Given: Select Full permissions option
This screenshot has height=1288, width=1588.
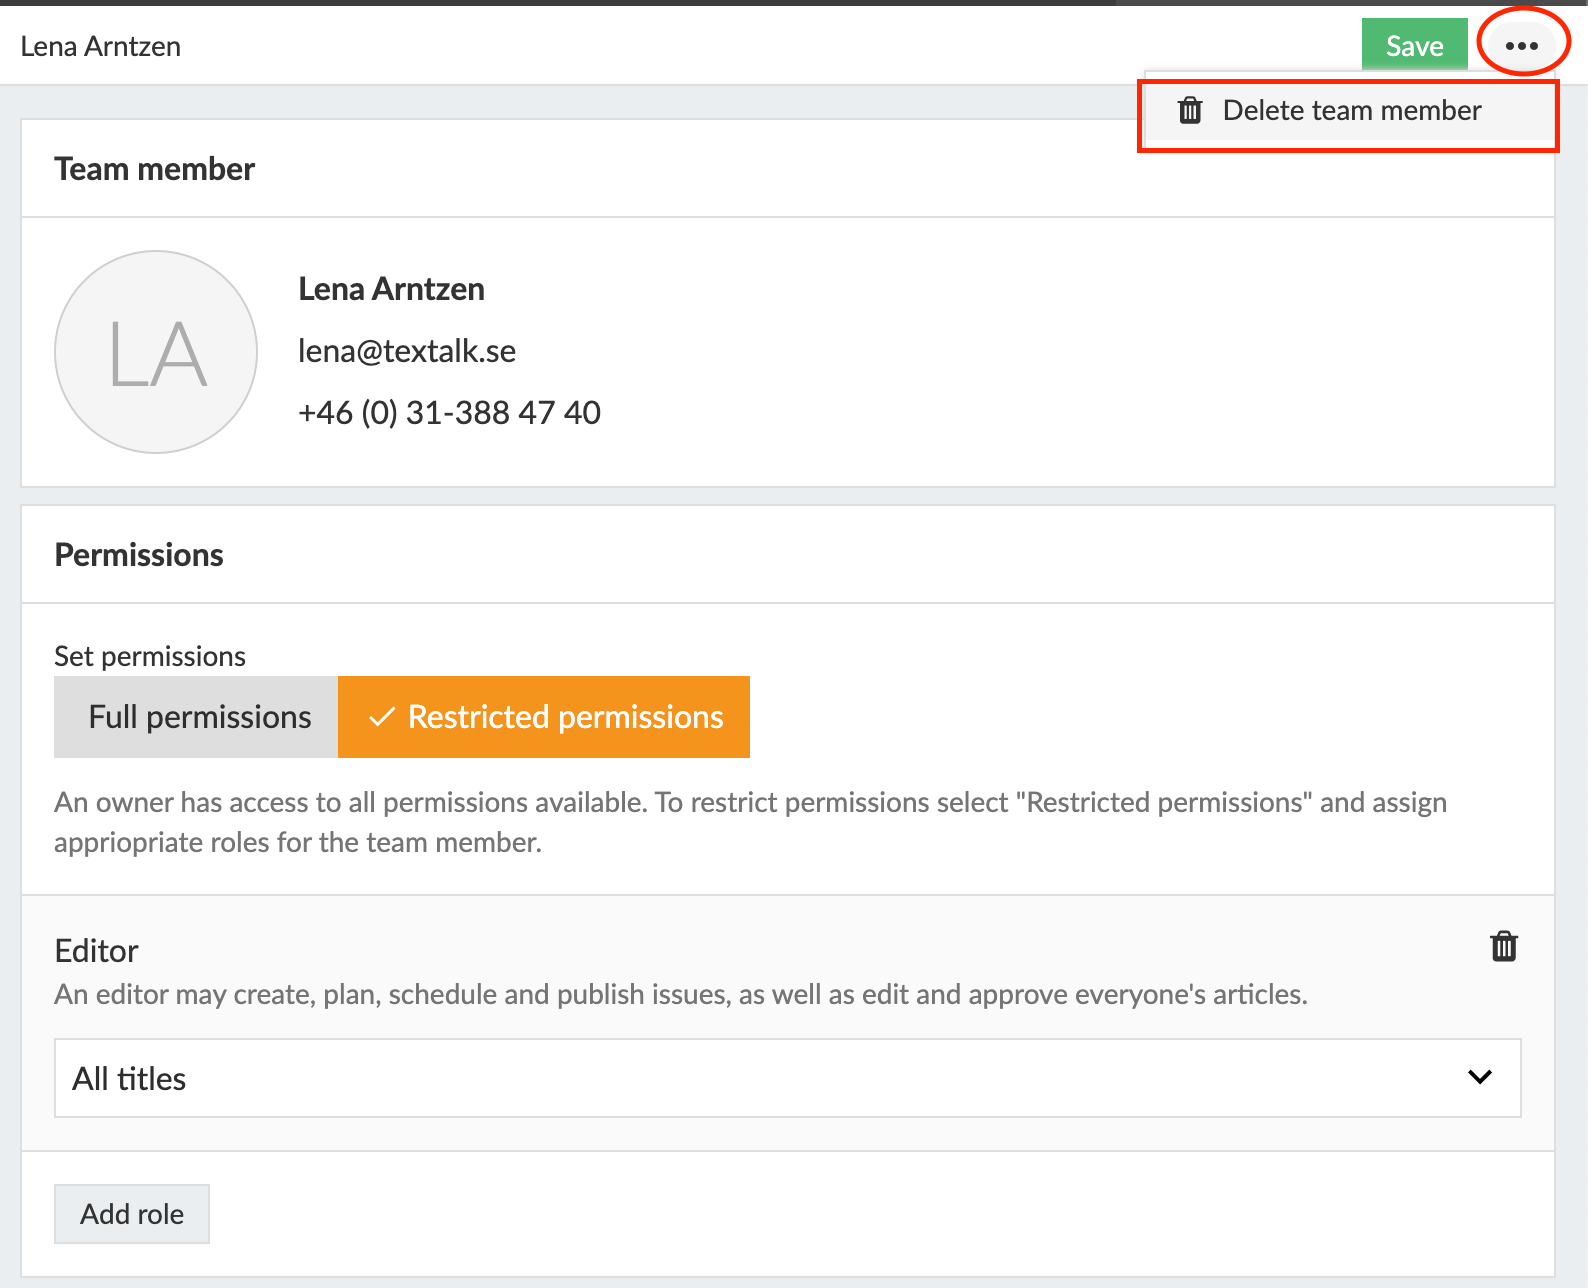Looking at the screenshot, I should coord(197,717).
